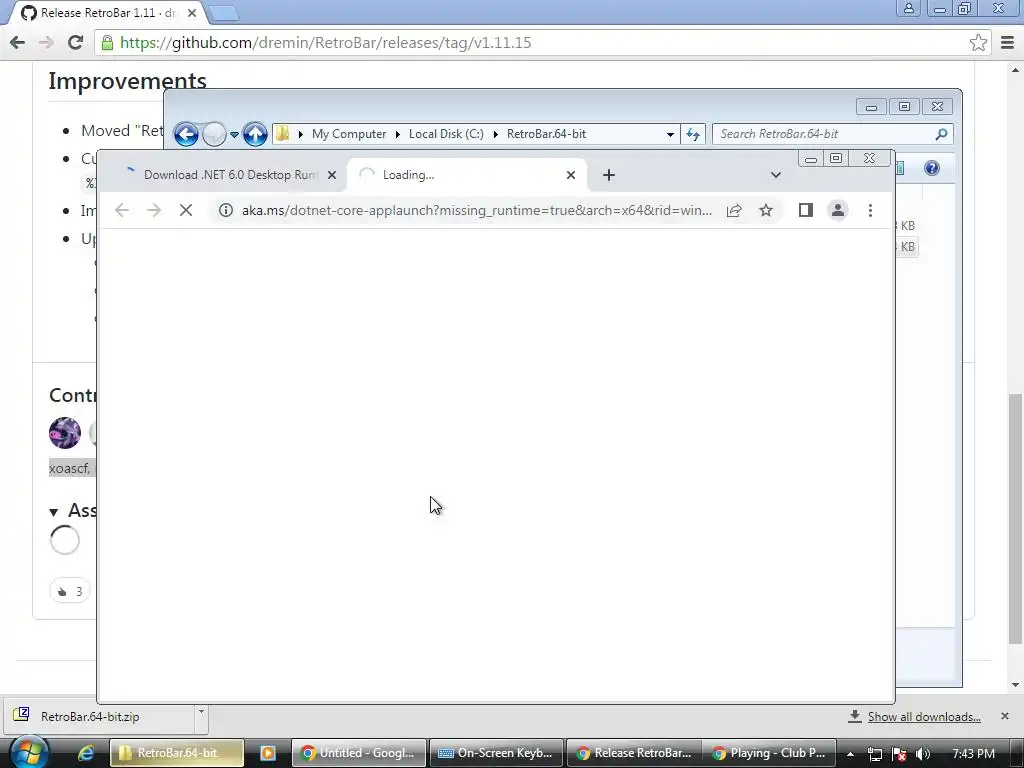
Task: Click the 7:43 PM taskbar clock
Action: point(973,754)
